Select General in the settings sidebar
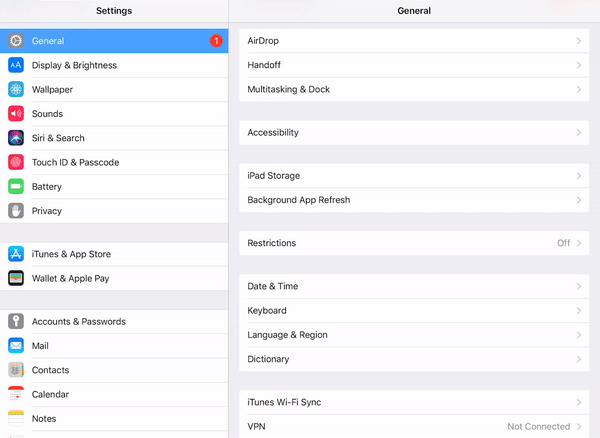Image resolution: width=600 pixels, height=438 pixels. click(x=114, y=41)
